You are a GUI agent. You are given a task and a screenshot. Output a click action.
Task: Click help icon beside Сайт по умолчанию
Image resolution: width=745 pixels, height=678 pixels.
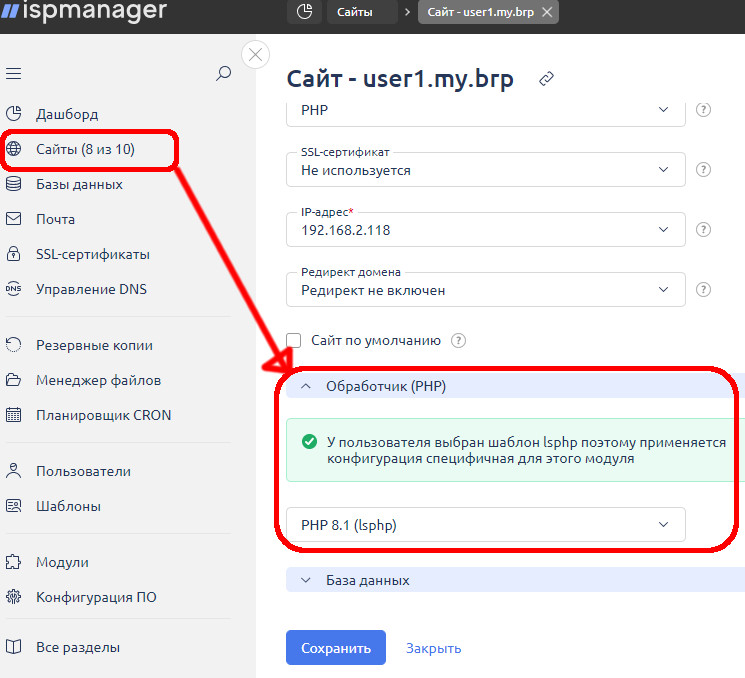459,340
